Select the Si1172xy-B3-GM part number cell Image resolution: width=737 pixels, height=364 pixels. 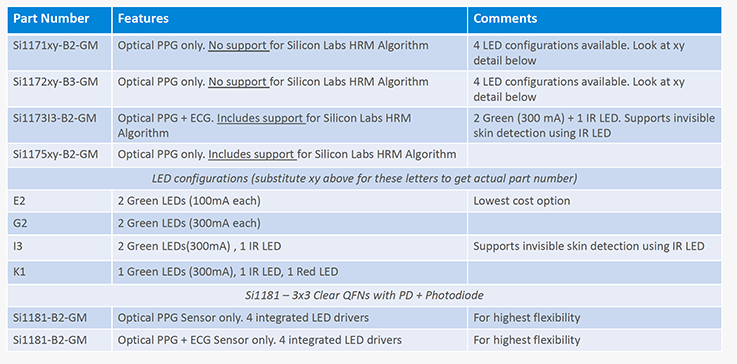59,89
